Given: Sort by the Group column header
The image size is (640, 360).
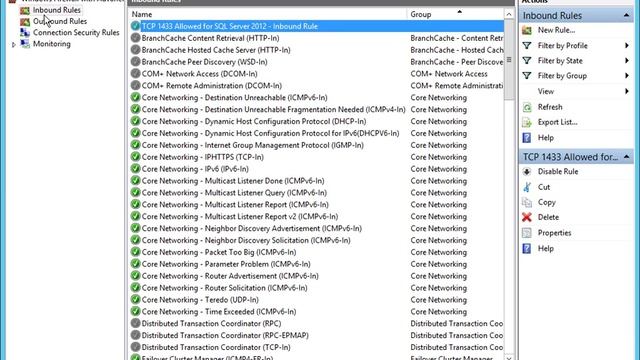Looking at the screenshot, I should 455,14.
